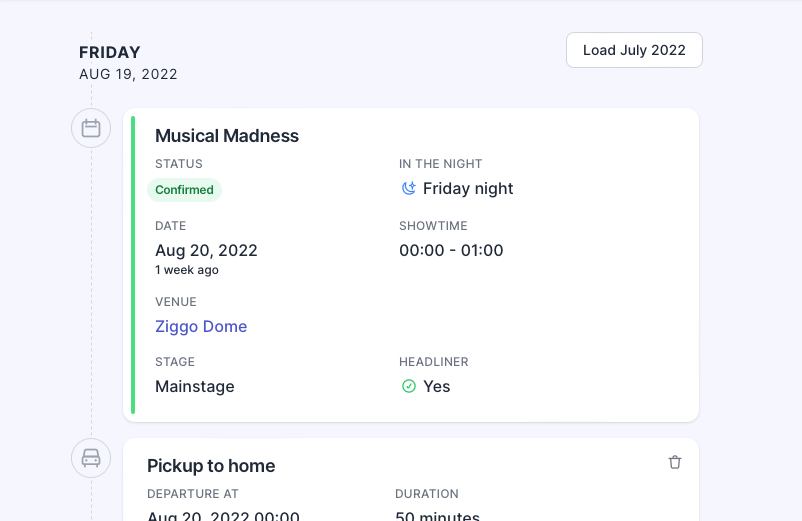Click the FRIDAY day heading

(109, 52)
